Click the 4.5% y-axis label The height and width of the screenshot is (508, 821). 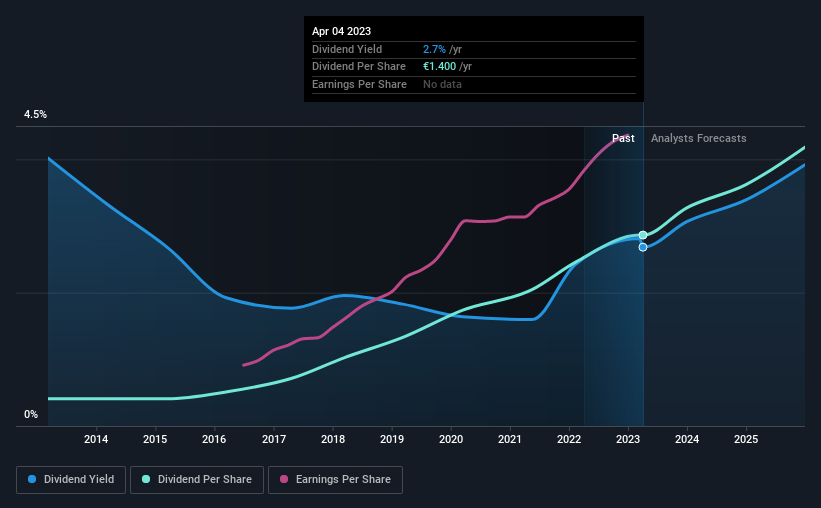pos(35,114)
